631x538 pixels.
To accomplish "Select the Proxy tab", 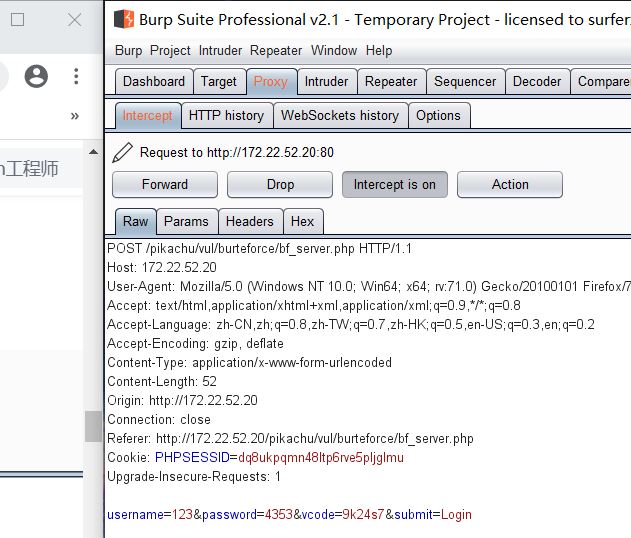I will click(271, 82).
